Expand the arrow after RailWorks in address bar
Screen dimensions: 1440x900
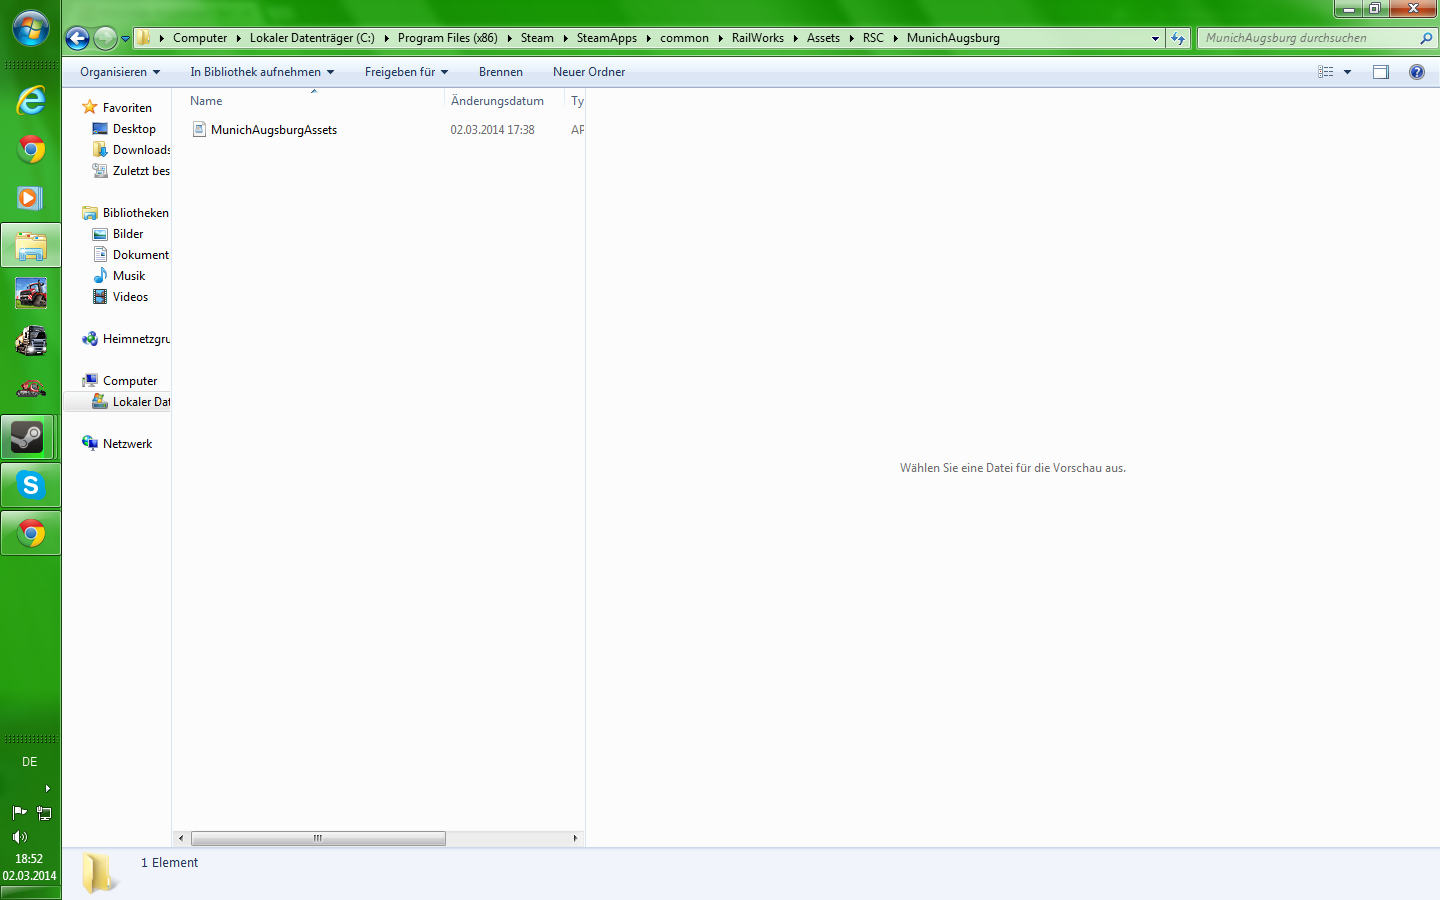(x=795, y=38)
